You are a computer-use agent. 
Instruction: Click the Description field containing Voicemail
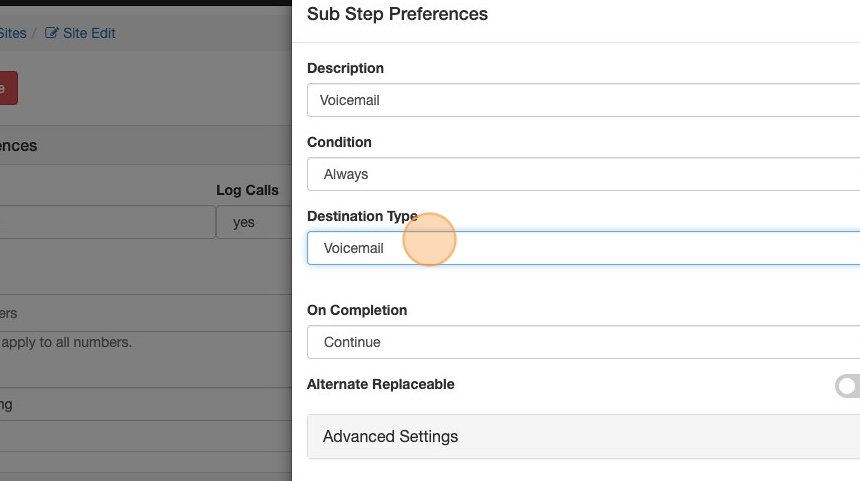(x=583, y=100)
